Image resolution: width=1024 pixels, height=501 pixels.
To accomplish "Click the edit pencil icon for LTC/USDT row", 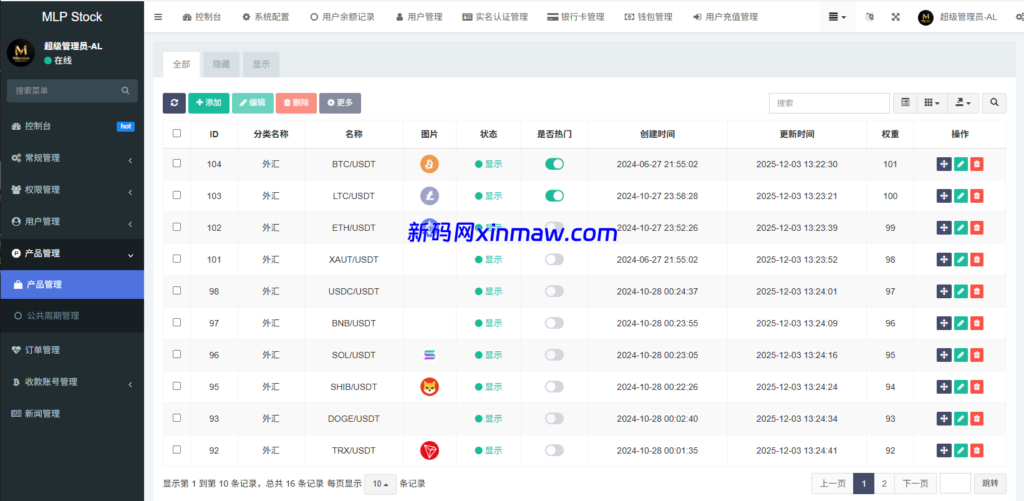I will click(960, 195).
